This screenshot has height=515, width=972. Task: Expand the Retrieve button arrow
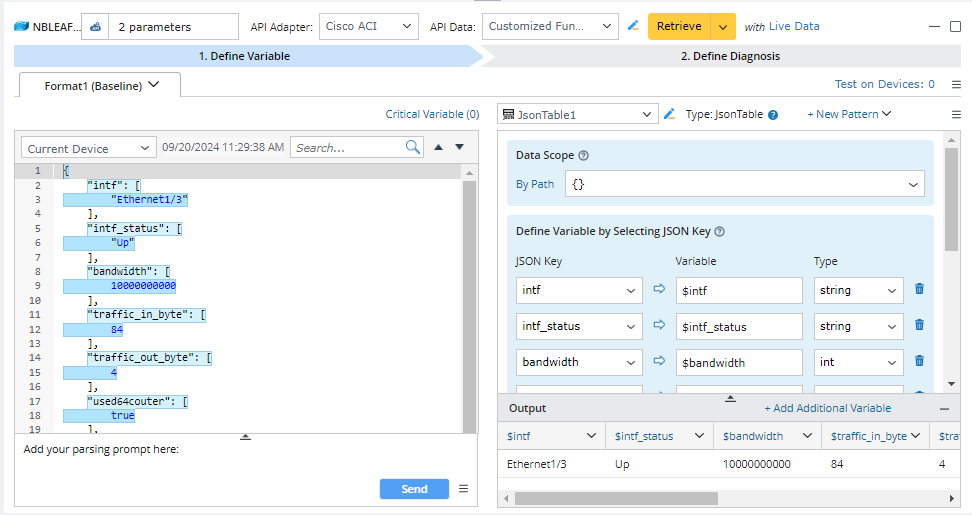[723, 27]
